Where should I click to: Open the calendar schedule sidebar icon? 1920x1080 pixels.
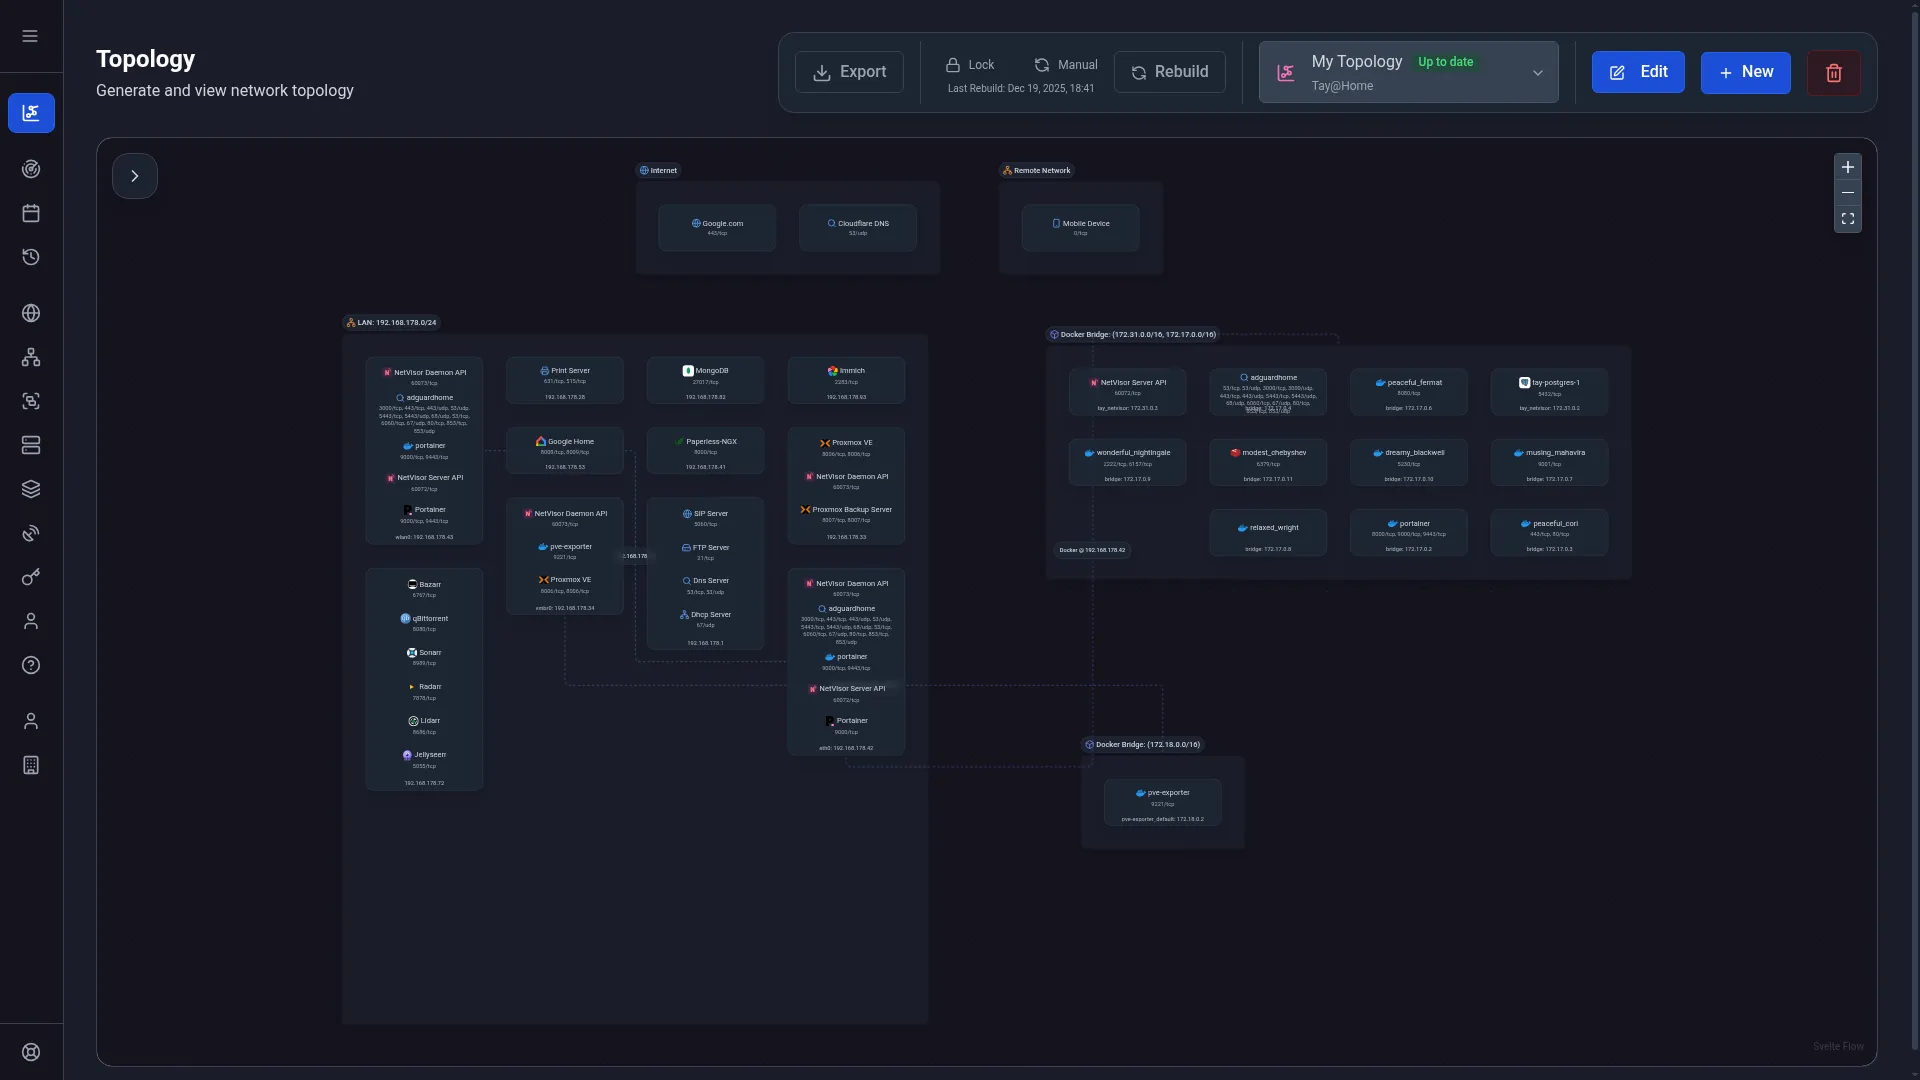coord(31,213)
